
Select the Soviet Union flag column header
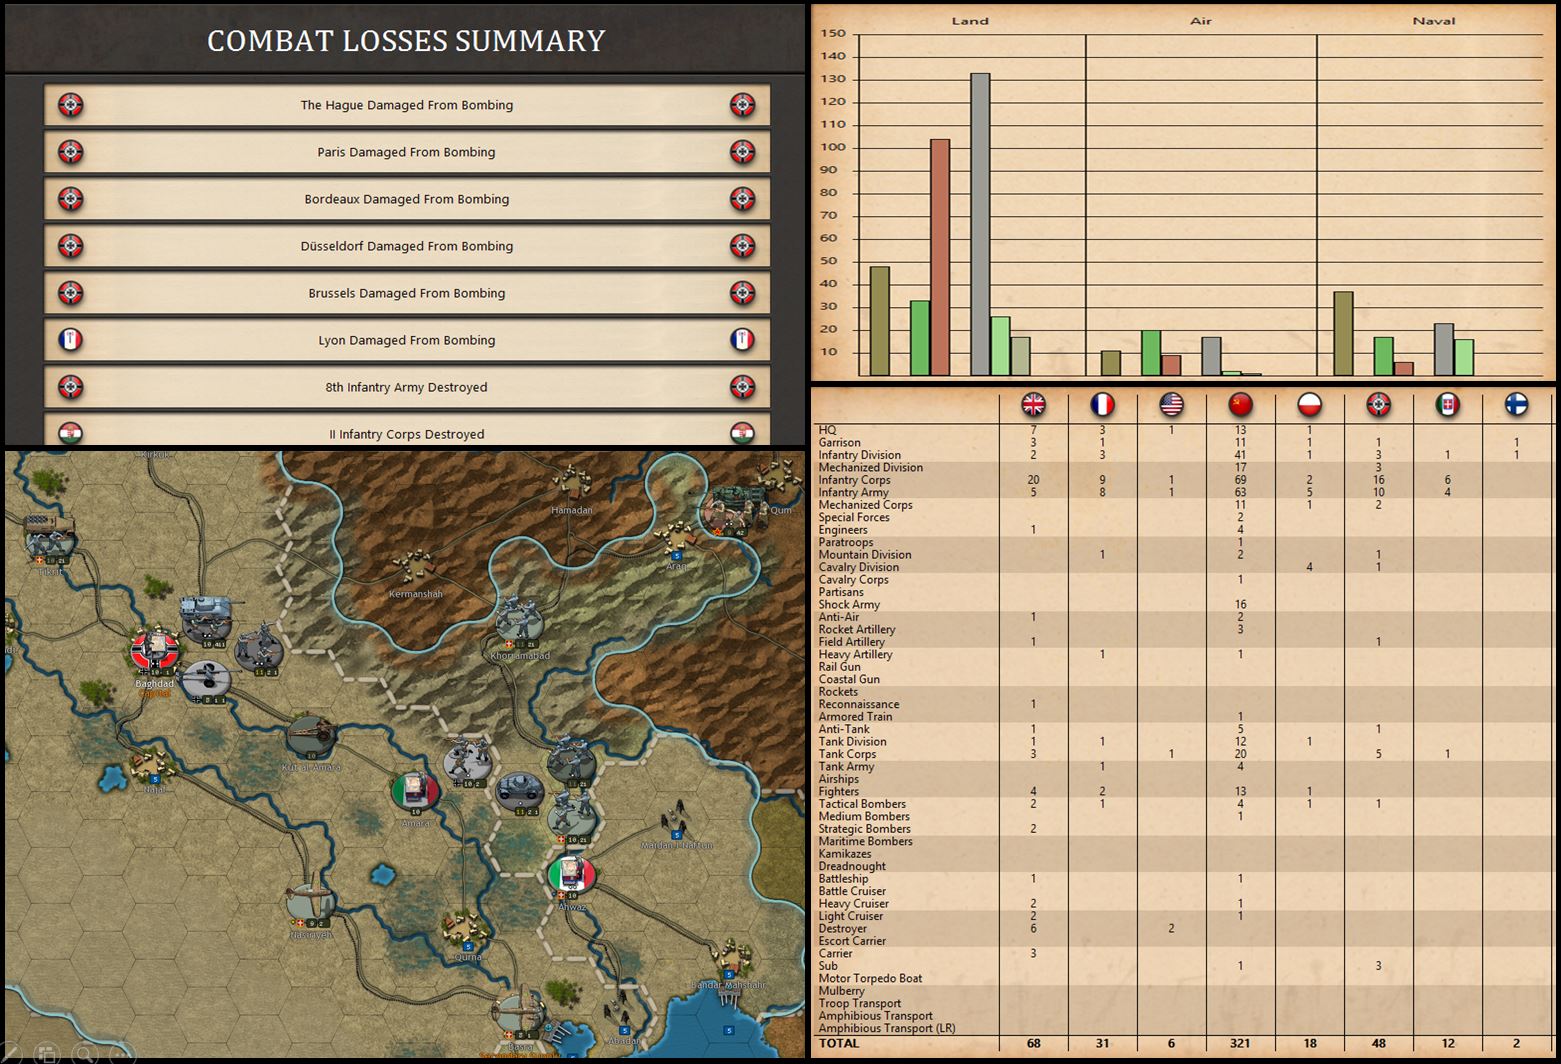[x=1240, y=404]
